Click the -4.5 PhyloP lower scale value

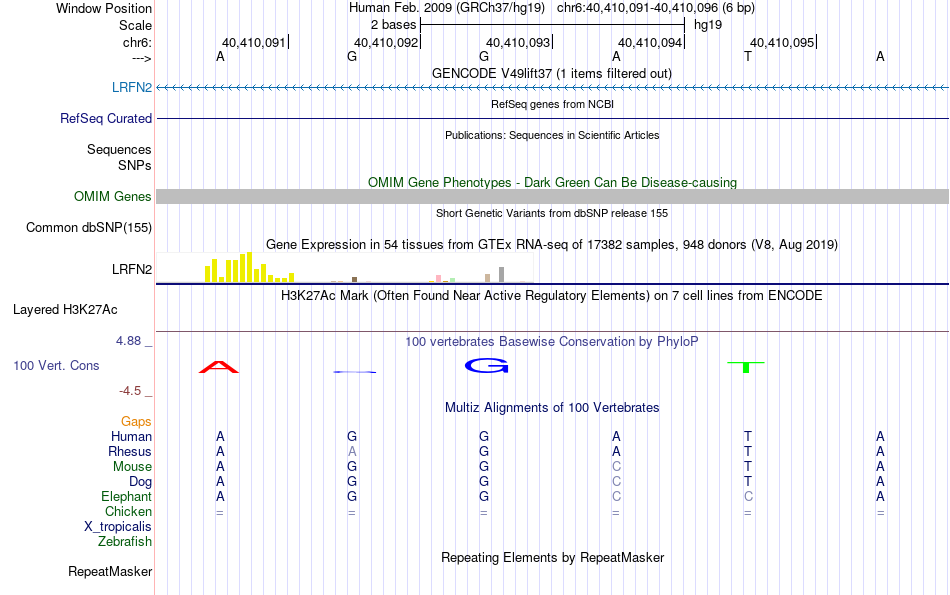click(130, 391)
